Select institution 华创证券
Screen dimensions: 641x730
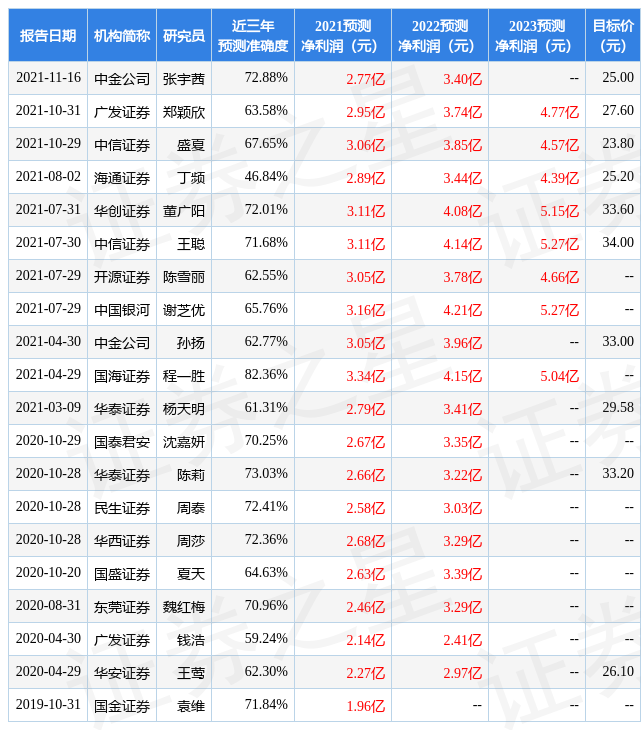click(122, 211)
